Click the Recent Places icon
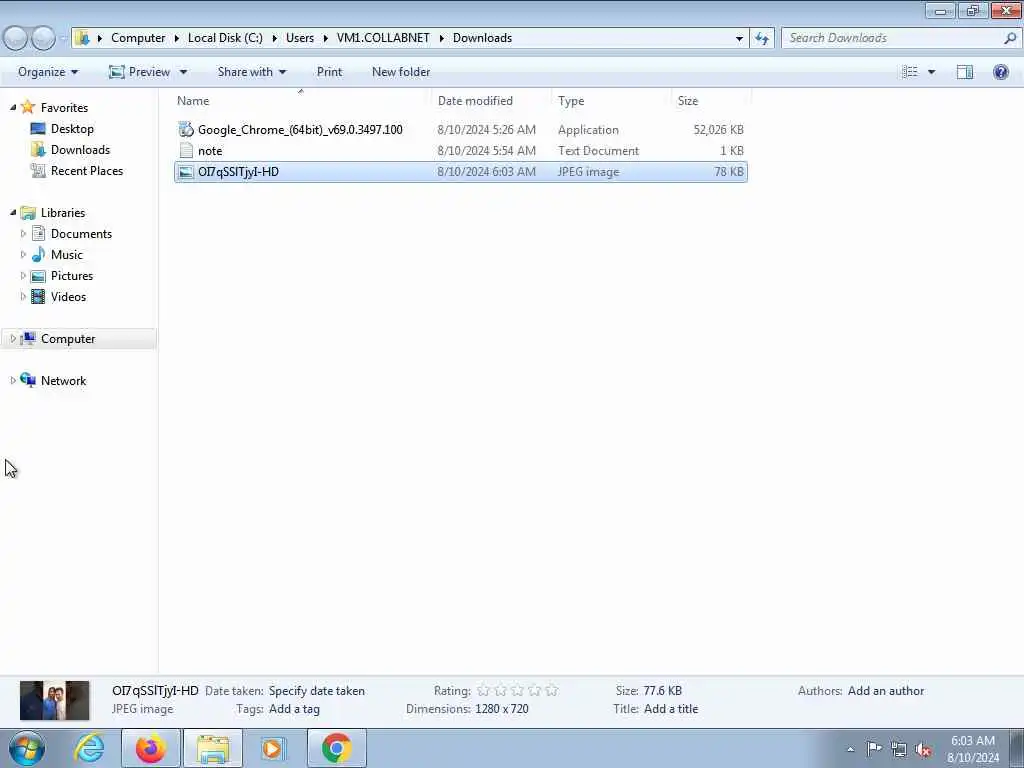Viewport: 1024px width, 768px height. click(x=38, y=170)
